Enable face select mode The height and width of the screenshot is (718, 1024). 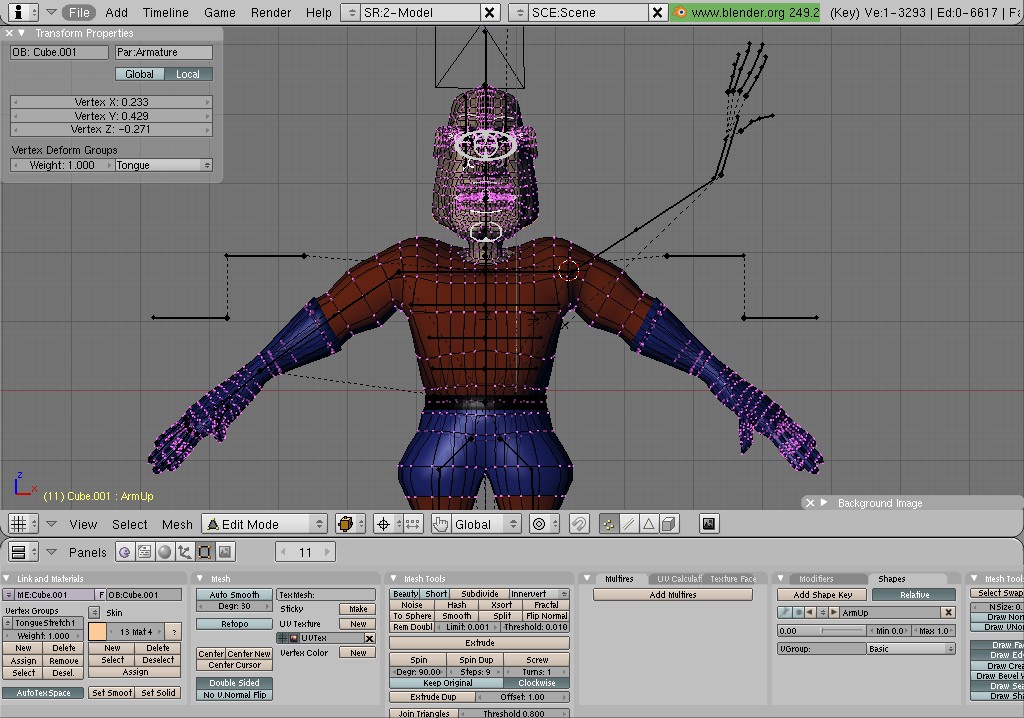click(649, 524)
